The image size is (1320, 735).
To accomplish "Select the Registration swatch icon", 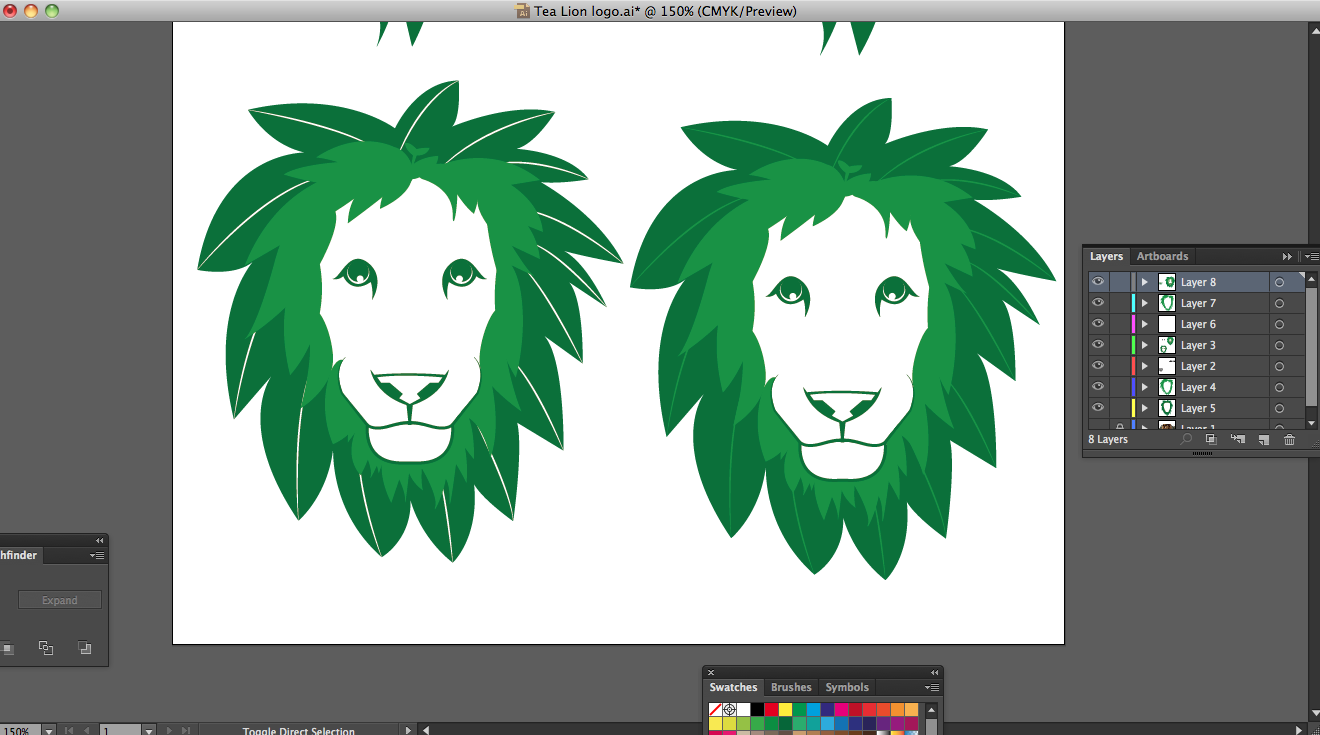I will tap(729, 710).
